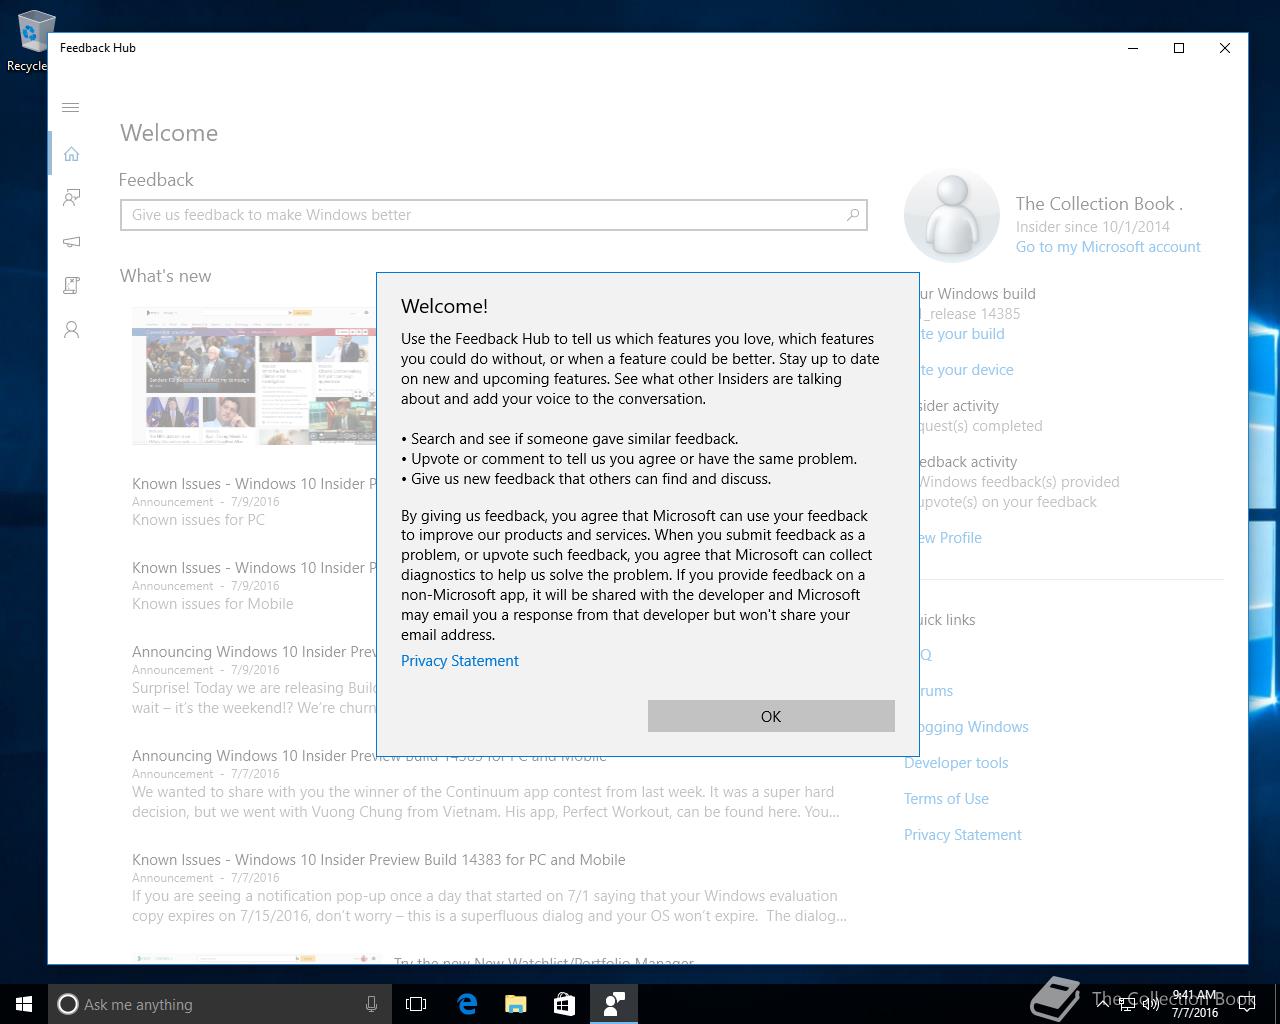Open the Store from the taskbar
This screenshot has height=1024, width=1280.
tap(564, 1004)
